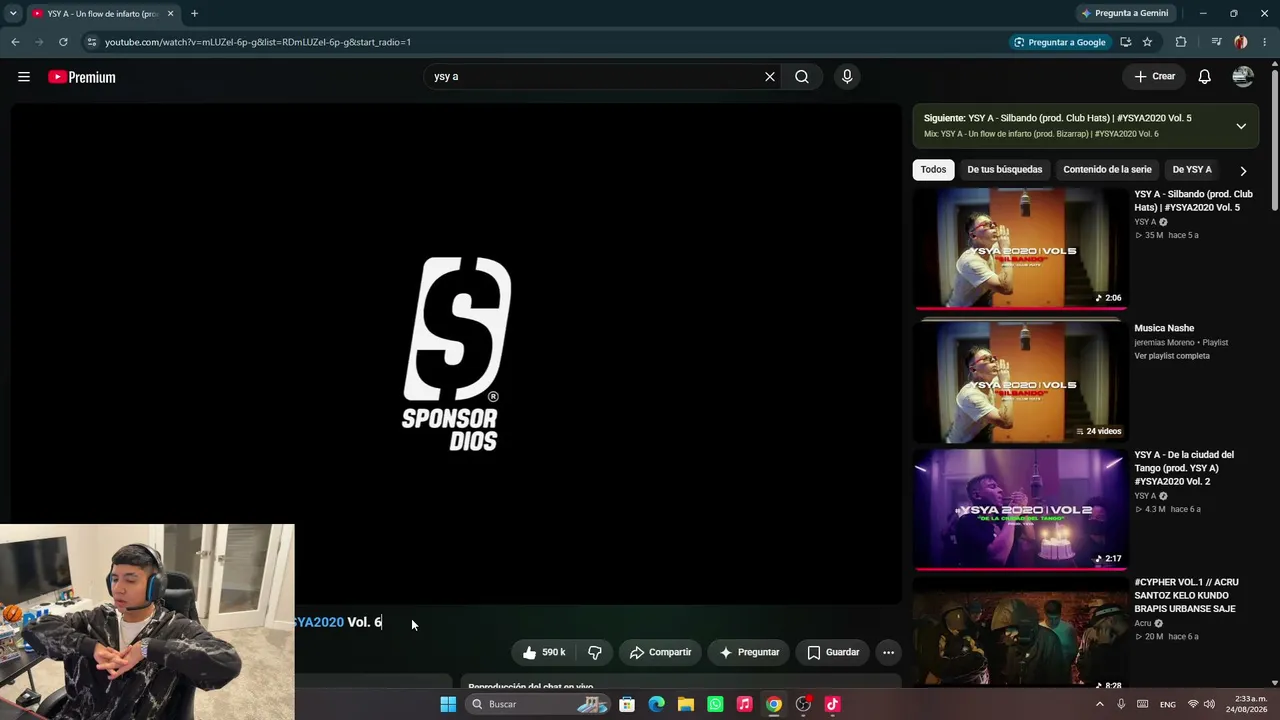1280x720 pixels.
Task: Bookmark this page with the star
Action: click(x=1147, y=42)
